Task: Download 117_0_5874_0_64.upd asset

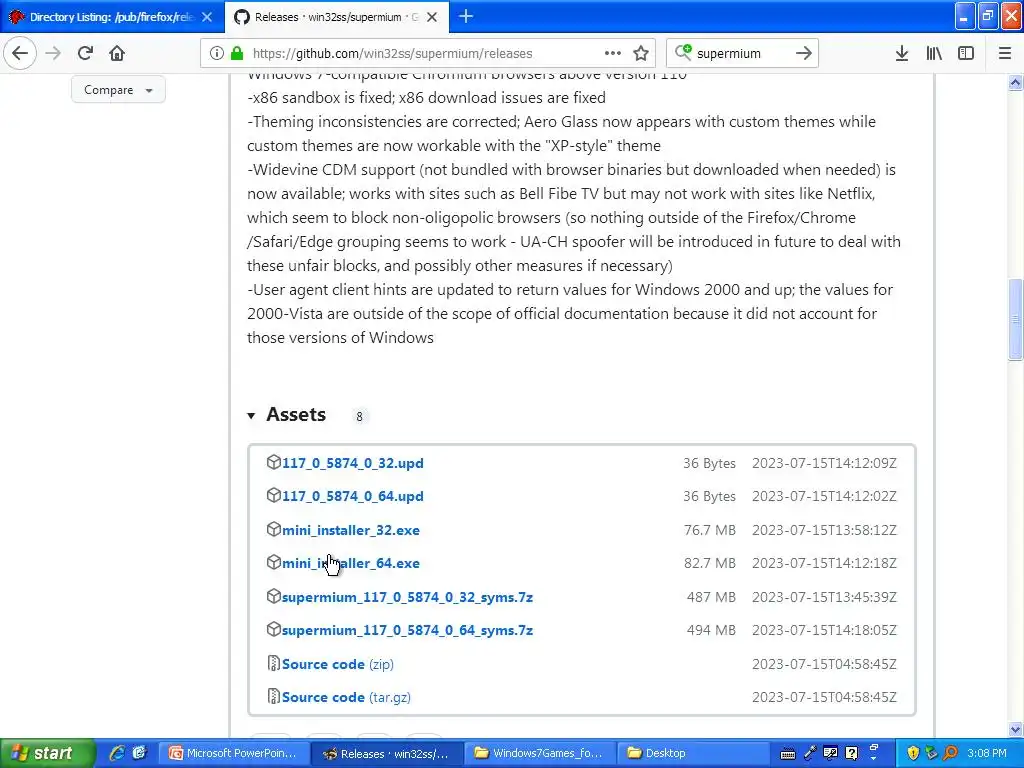Action: click(x=353, y=496)
